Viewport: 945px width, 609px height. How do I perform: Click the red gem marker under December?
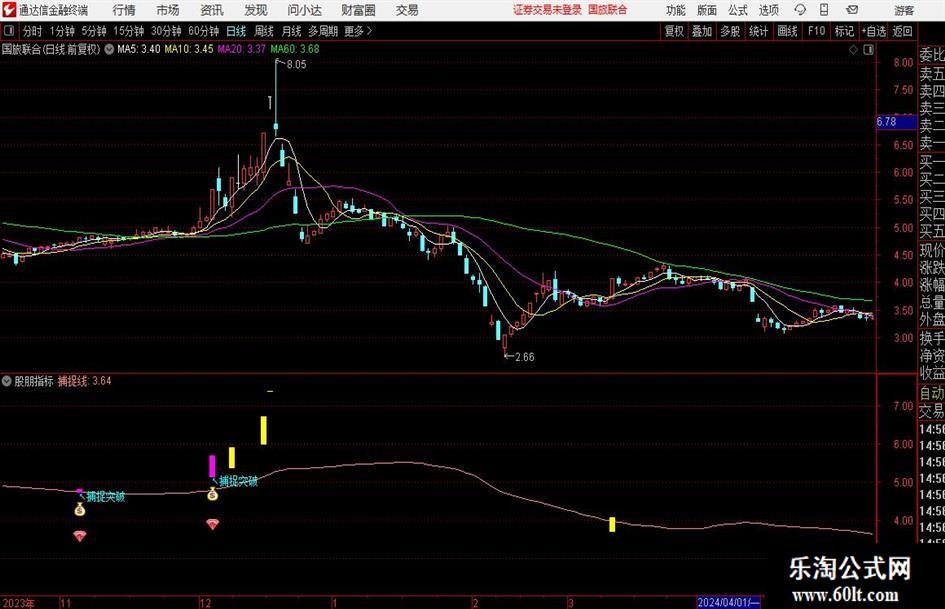tap(212, 524)
